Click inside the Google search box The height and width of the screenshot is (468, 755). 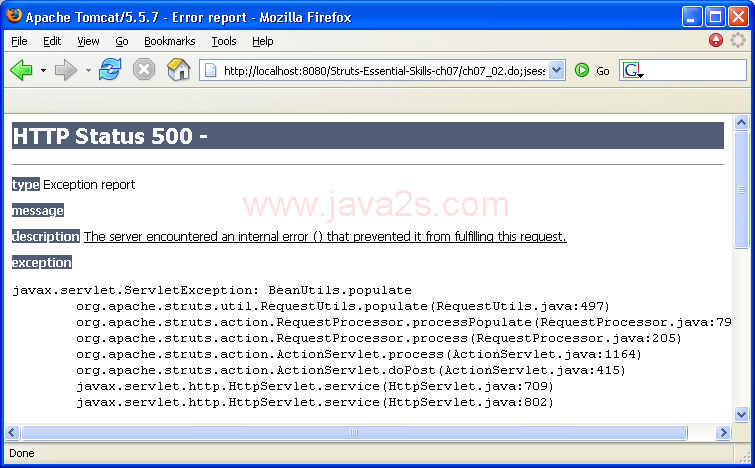click(x=690, y=70)
